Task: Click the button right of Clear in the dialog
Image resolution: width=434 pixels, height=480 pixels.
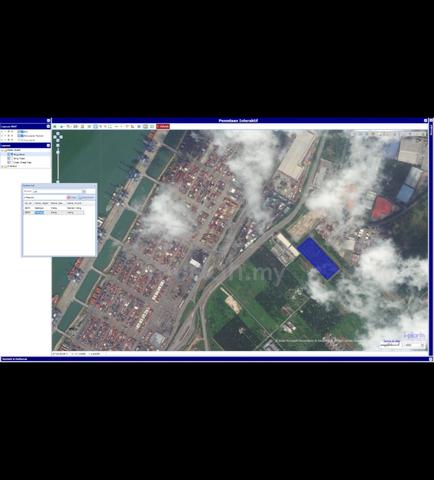Action: 86,197
